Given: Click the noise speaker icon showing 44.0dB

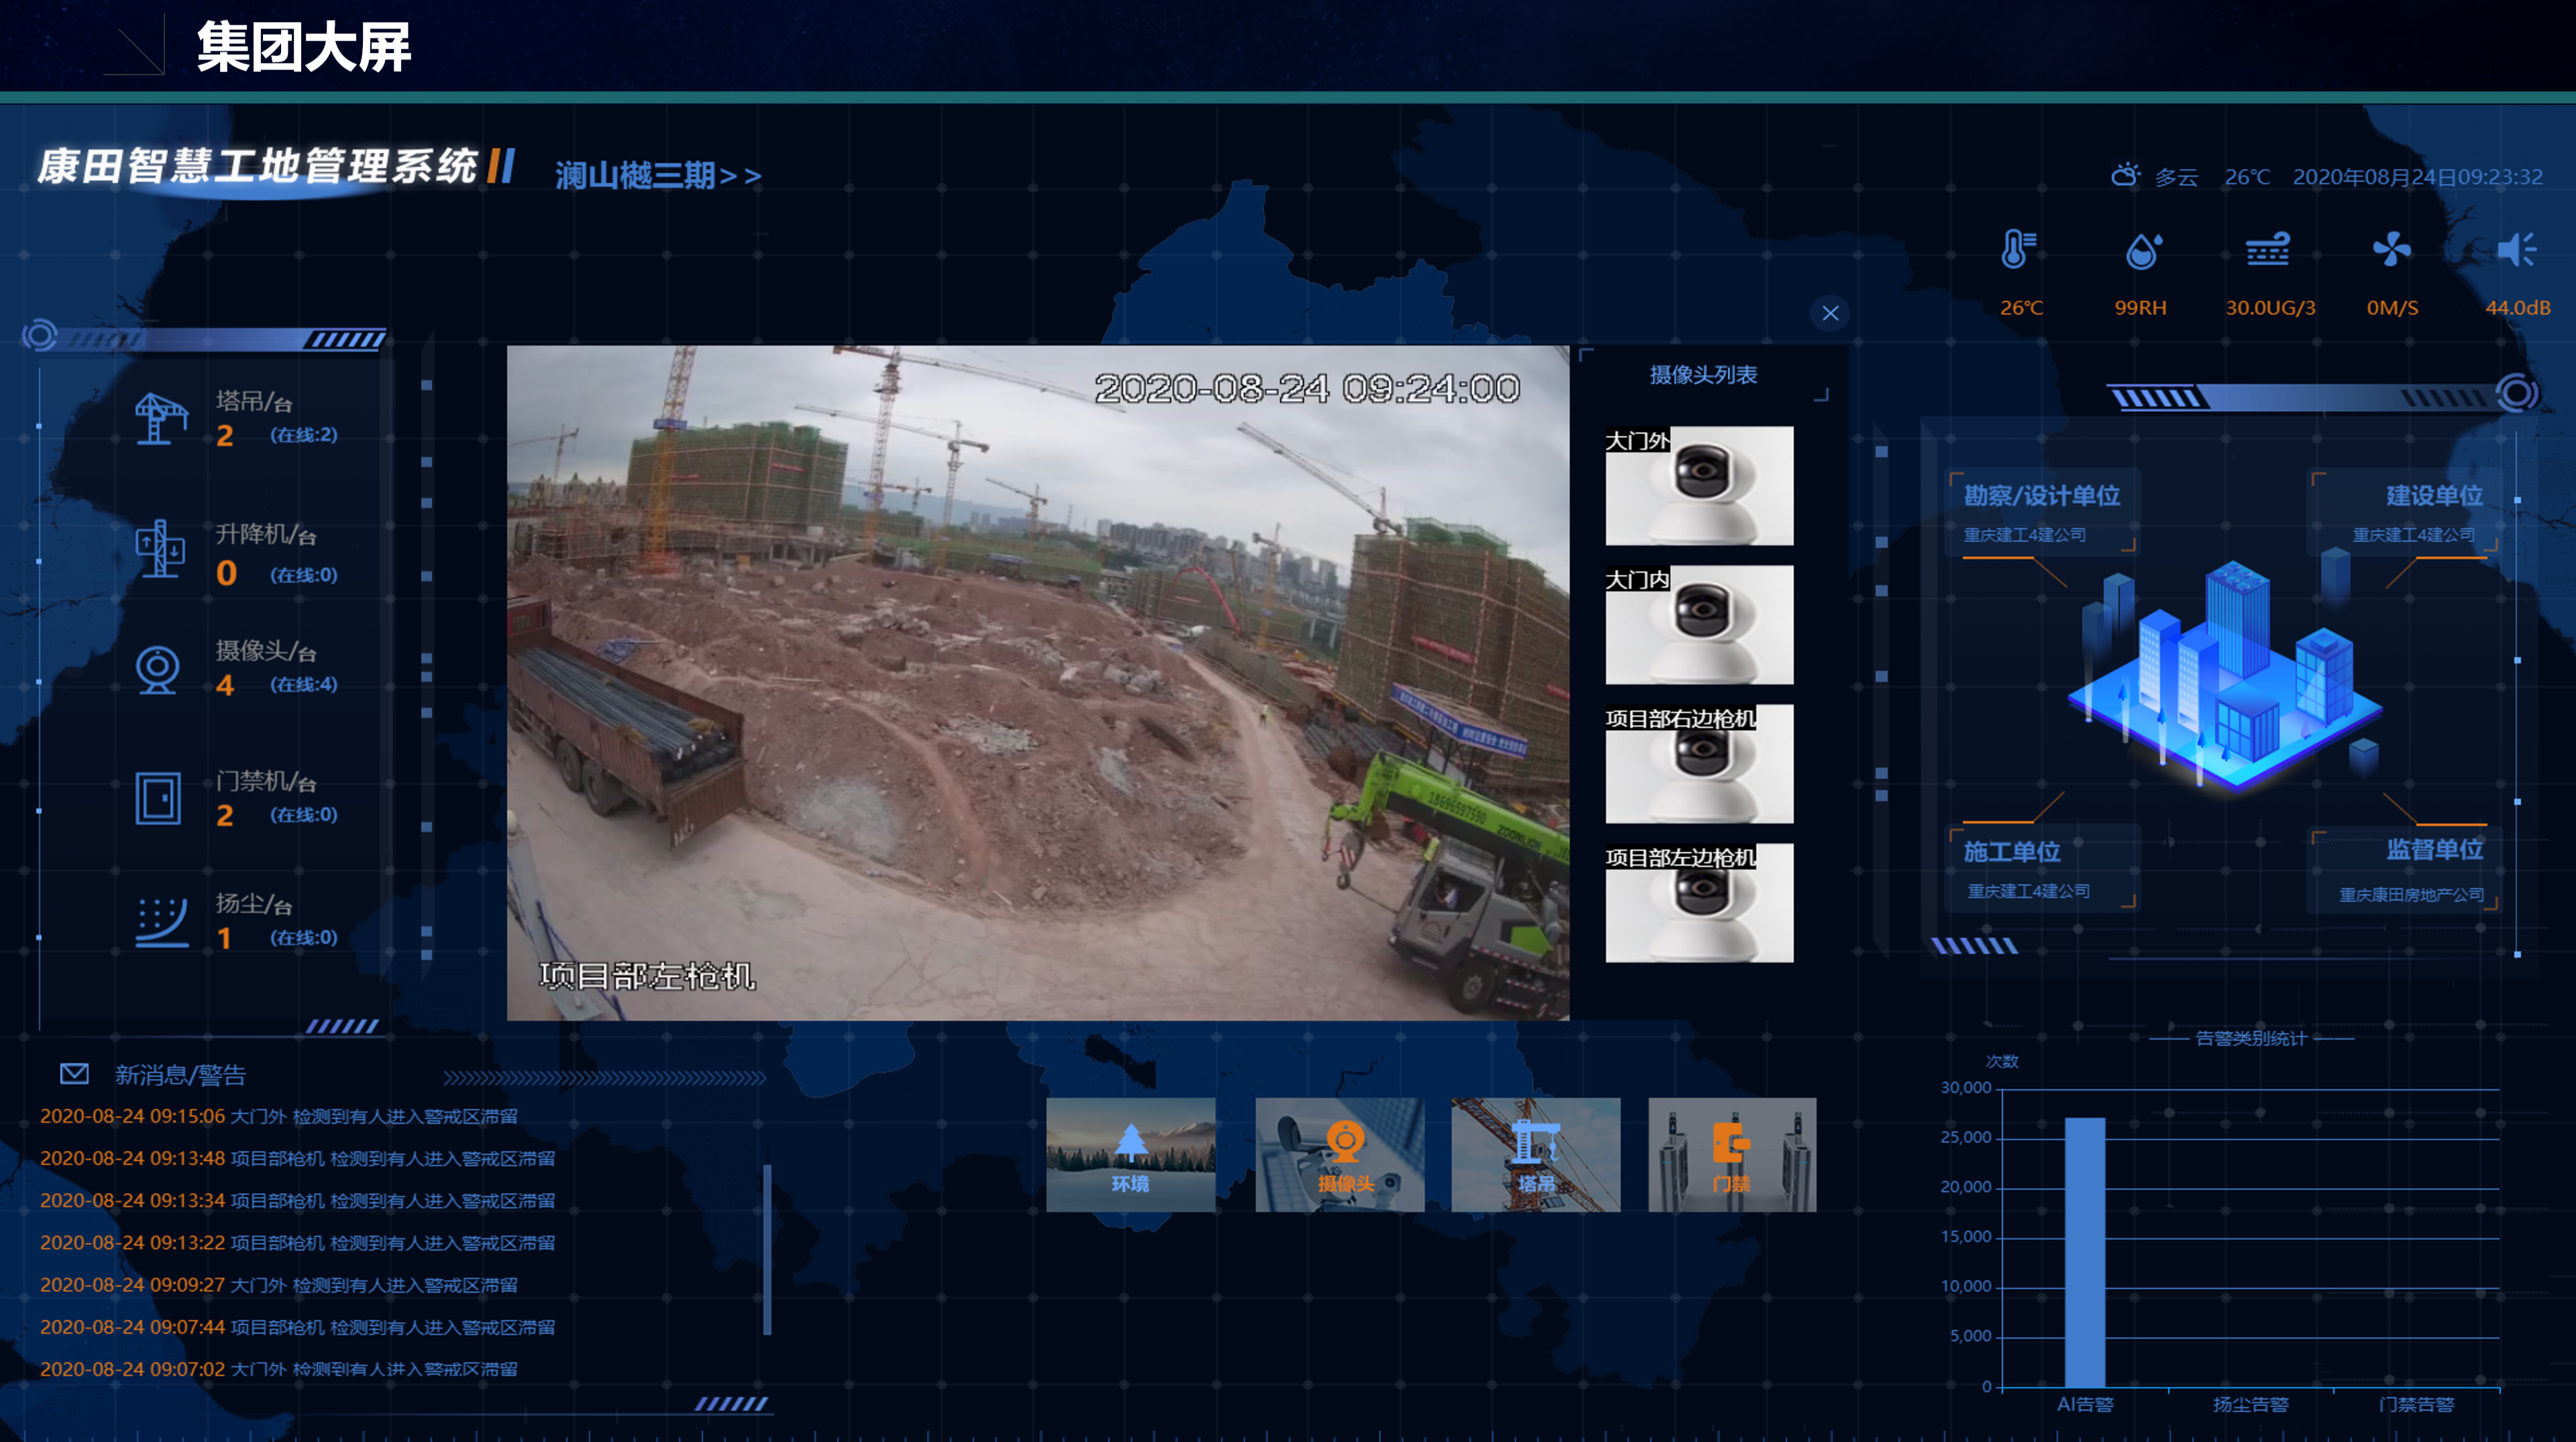Looking at the screenshot, I should pos(2516,250).
